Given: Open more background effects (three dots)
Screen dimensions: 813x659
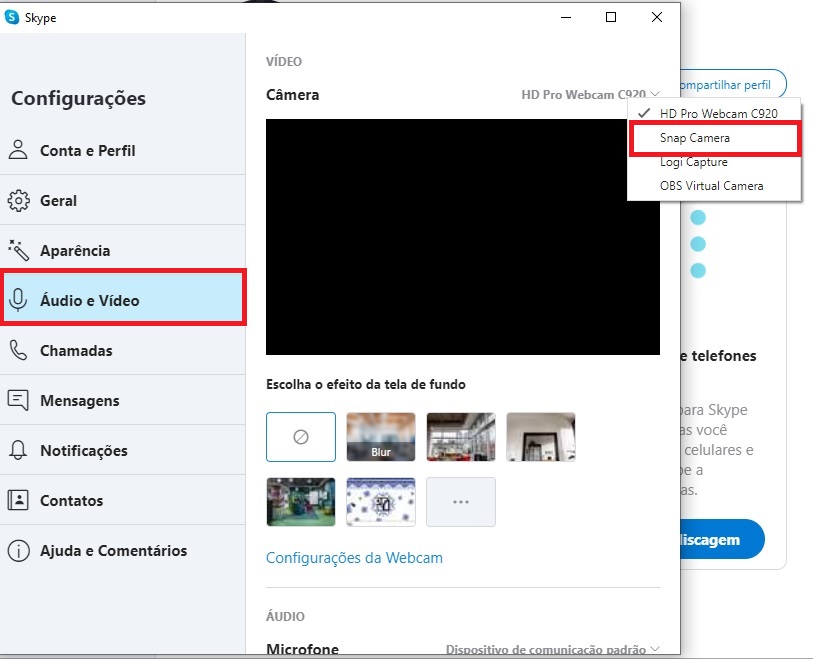Looking at the screenshot, I should pos(460,502).
